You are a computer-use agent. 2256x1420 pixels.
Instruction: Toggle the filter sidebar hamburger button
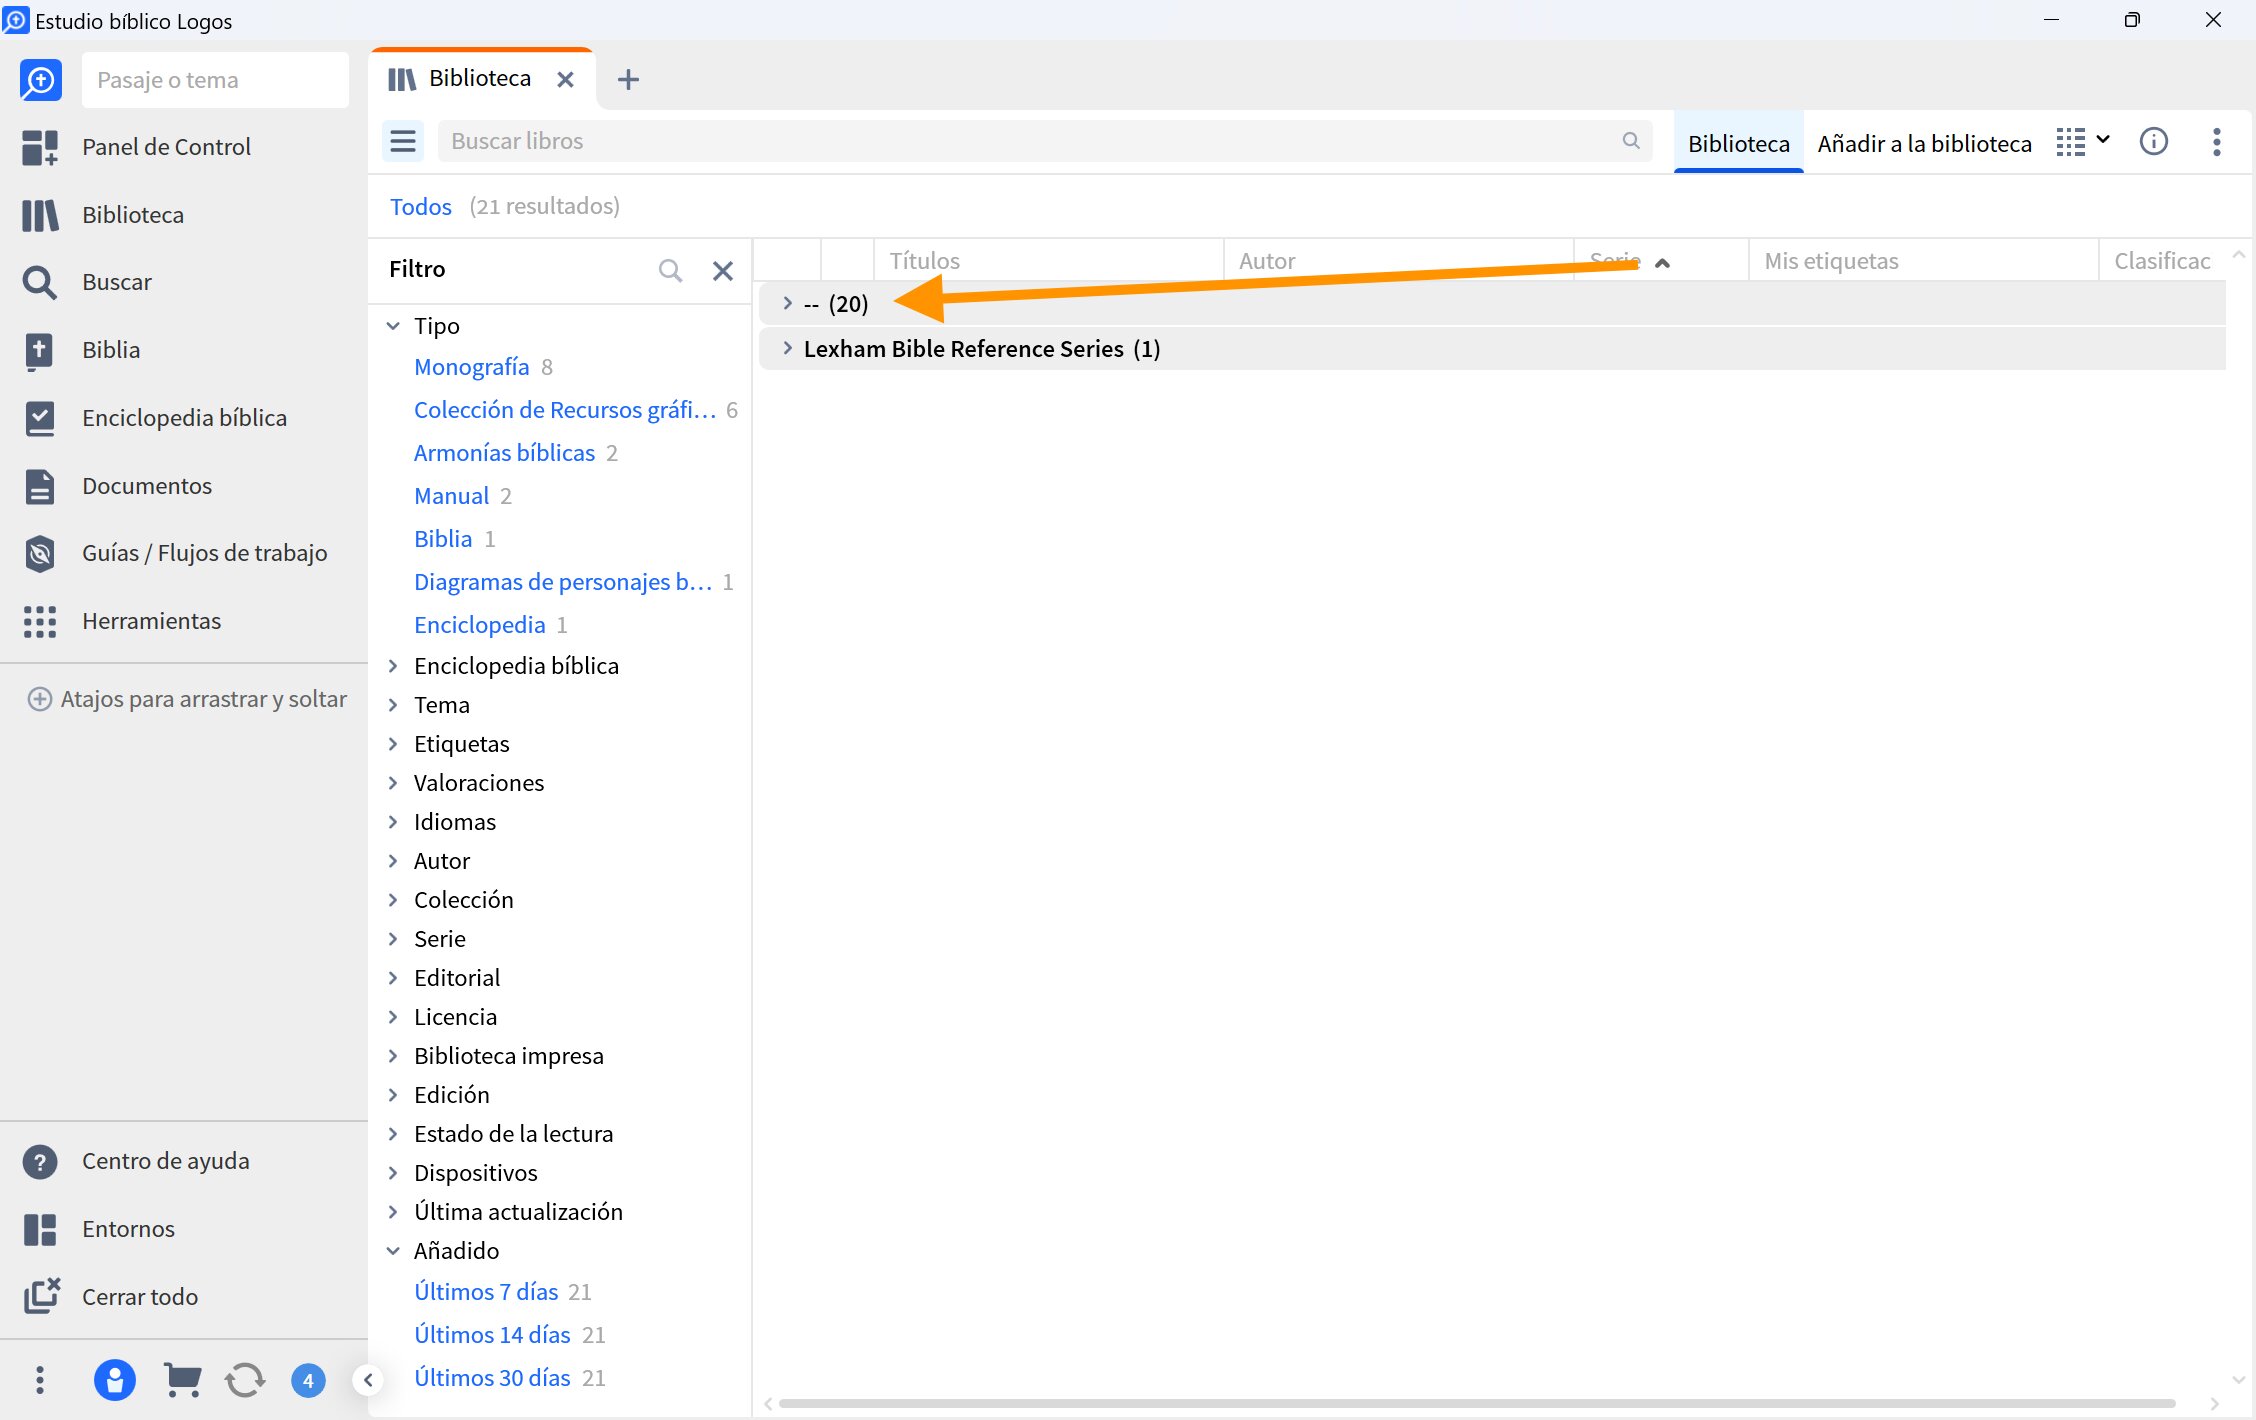click(x=403, y=141)
